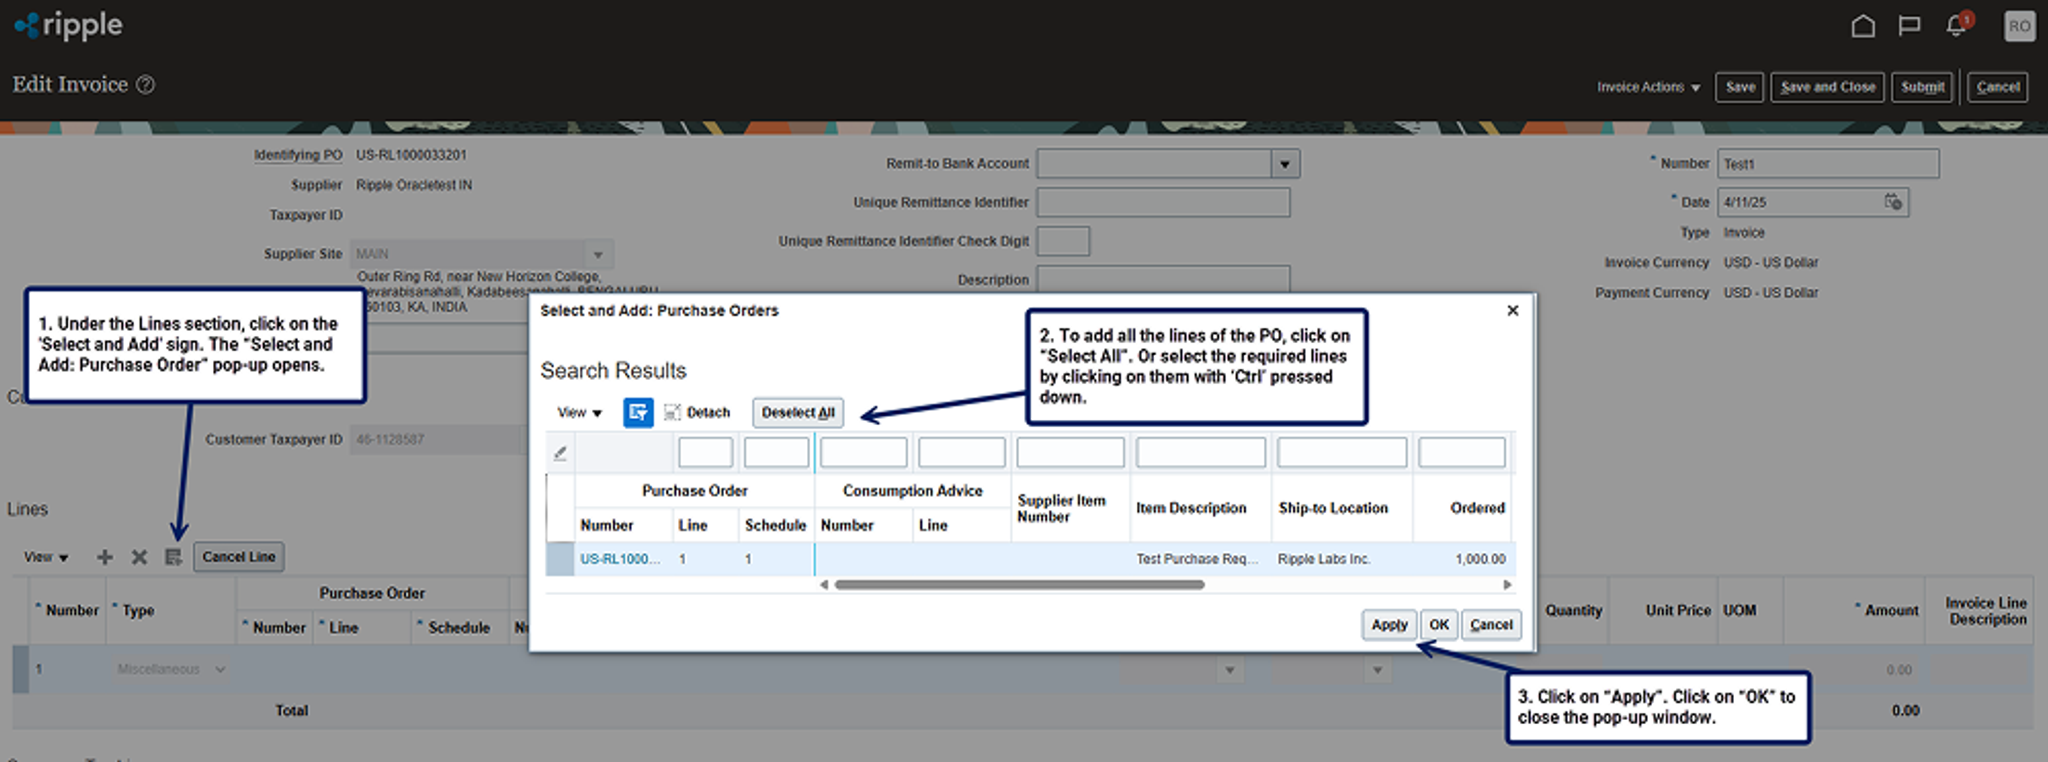Toggle Query By Example filter icon in popup

coord(638,412)
